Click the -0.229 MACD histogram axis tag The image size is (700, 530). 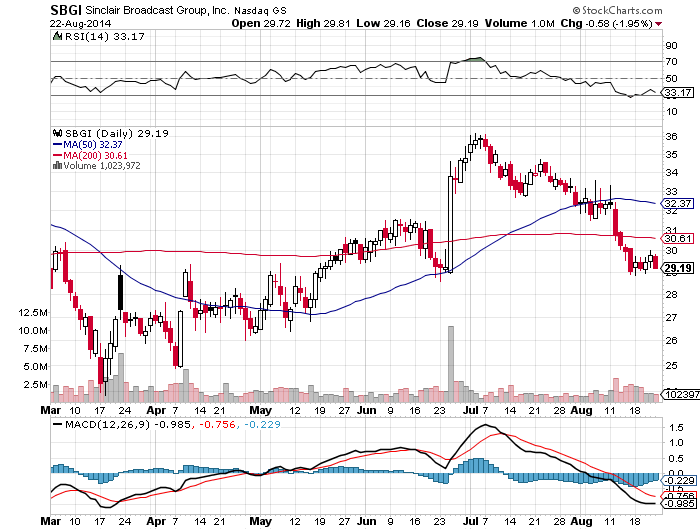pyautogui.click(x=679, y=480)
